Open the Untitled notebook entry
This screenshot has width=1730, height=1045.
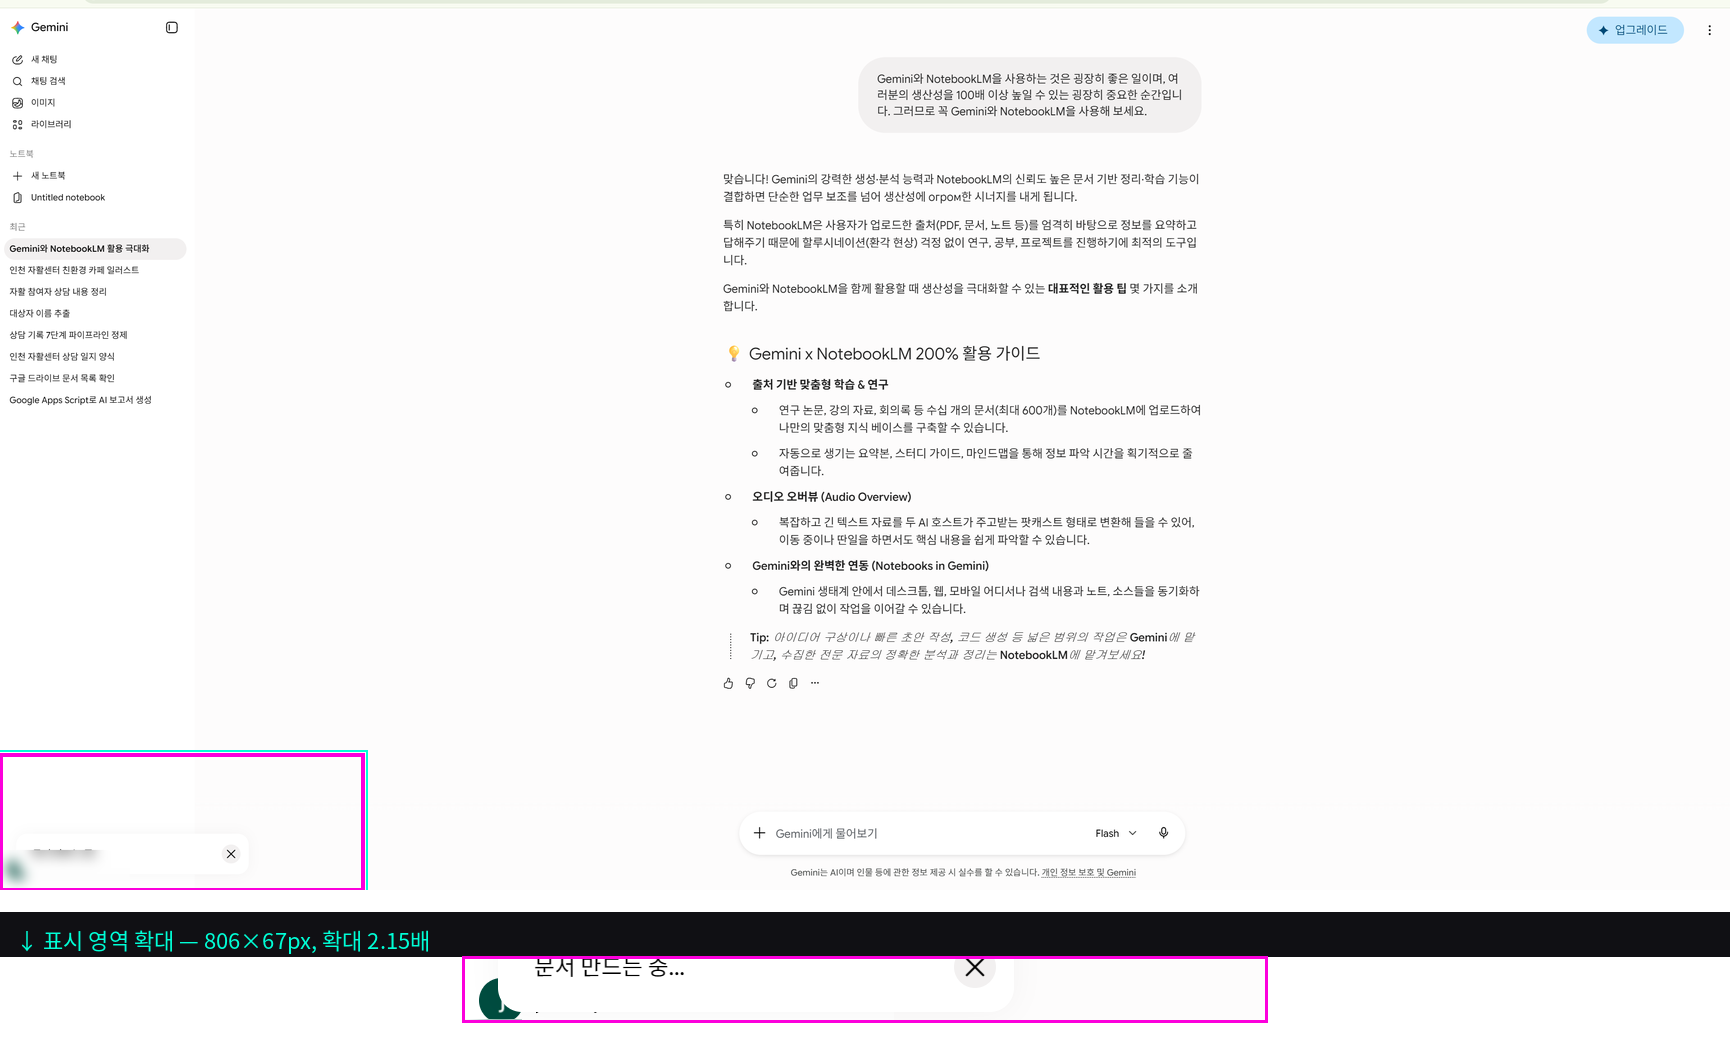tap(67, 198)
